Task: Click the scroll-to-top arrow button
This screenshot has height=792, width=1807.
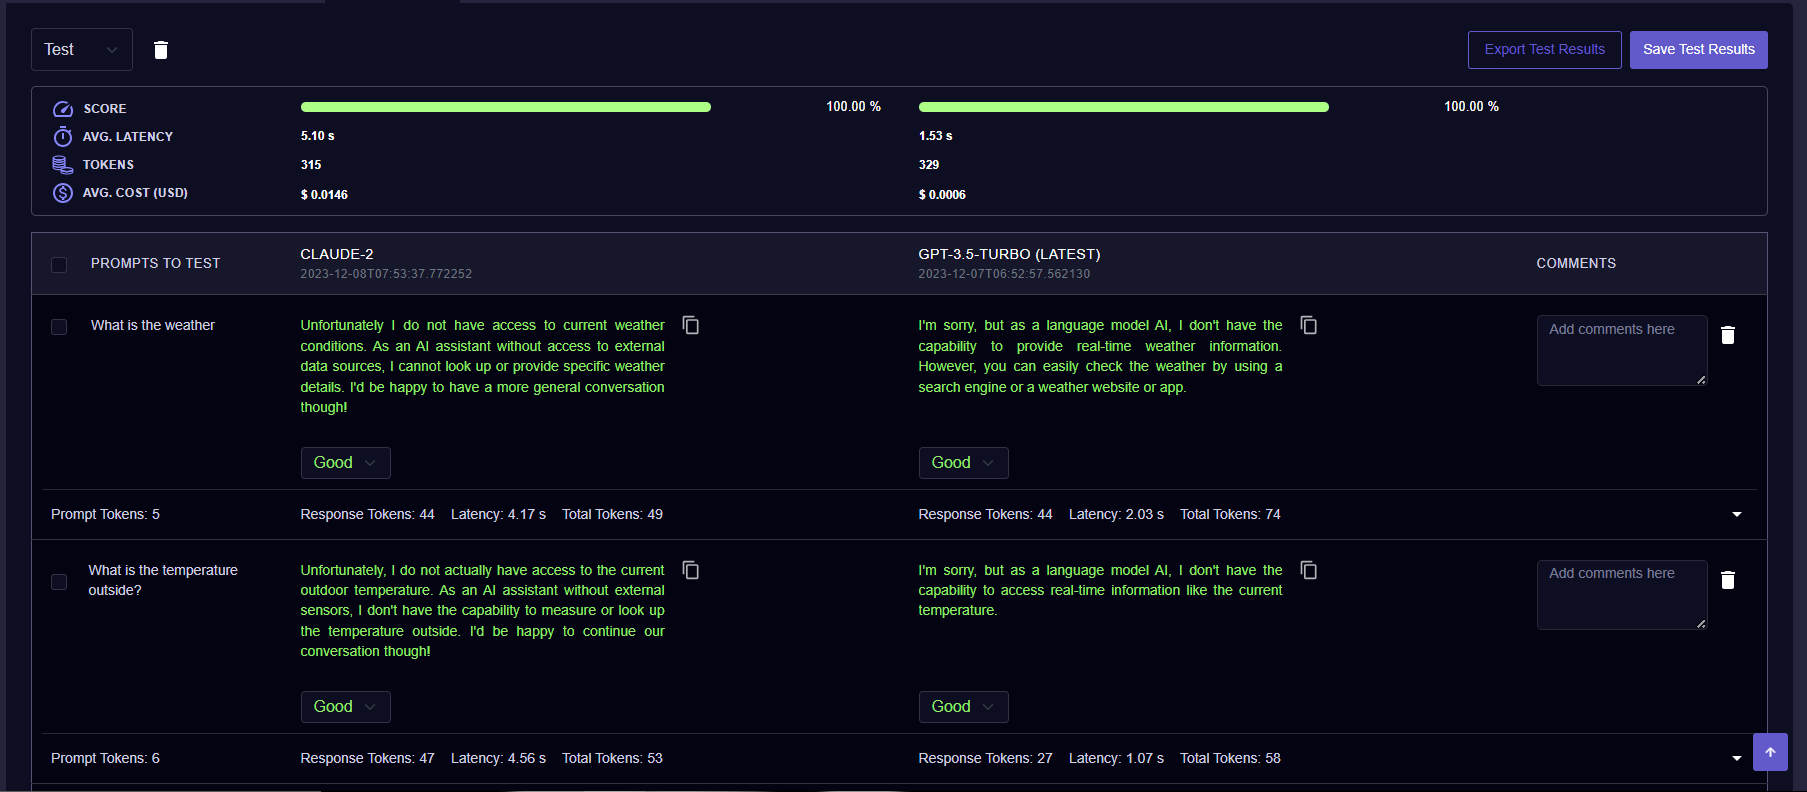Action: (x=1770, y=752)
